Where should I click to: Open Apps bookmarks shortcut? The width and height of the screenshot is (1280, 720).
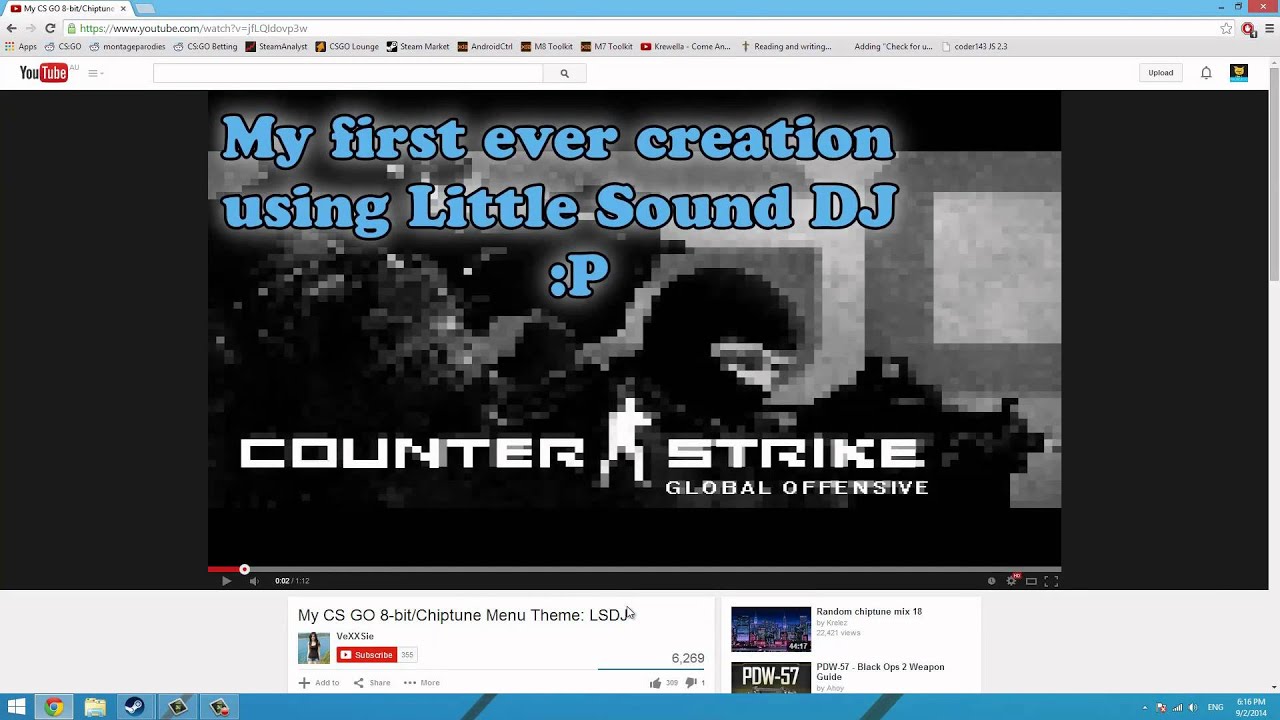(20, 46)
